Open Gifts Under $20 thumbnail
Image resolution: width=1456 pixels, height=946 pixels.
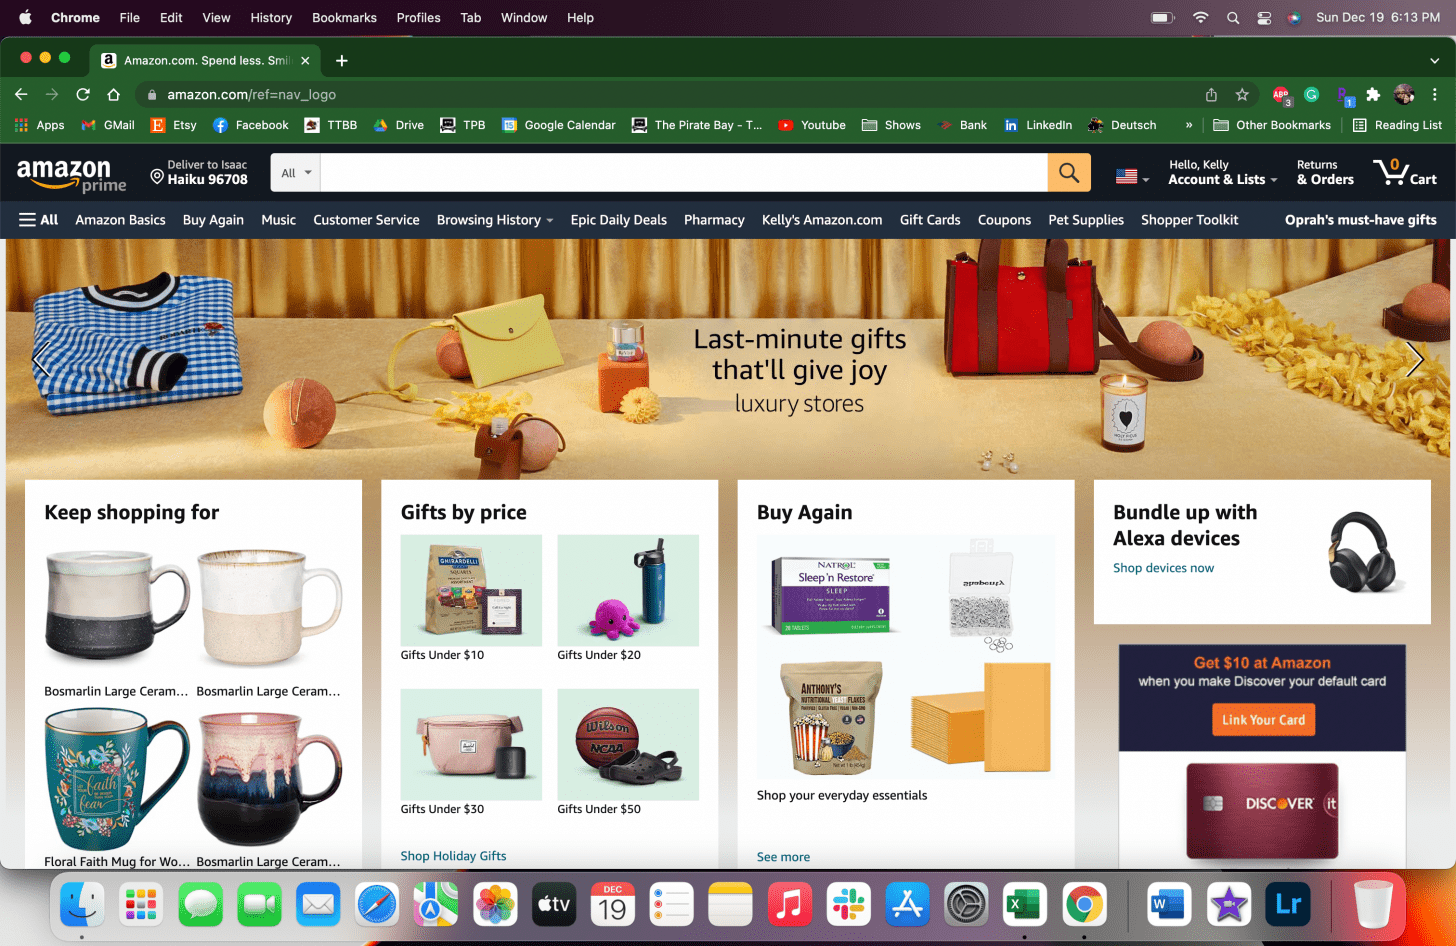pos(628,591)
